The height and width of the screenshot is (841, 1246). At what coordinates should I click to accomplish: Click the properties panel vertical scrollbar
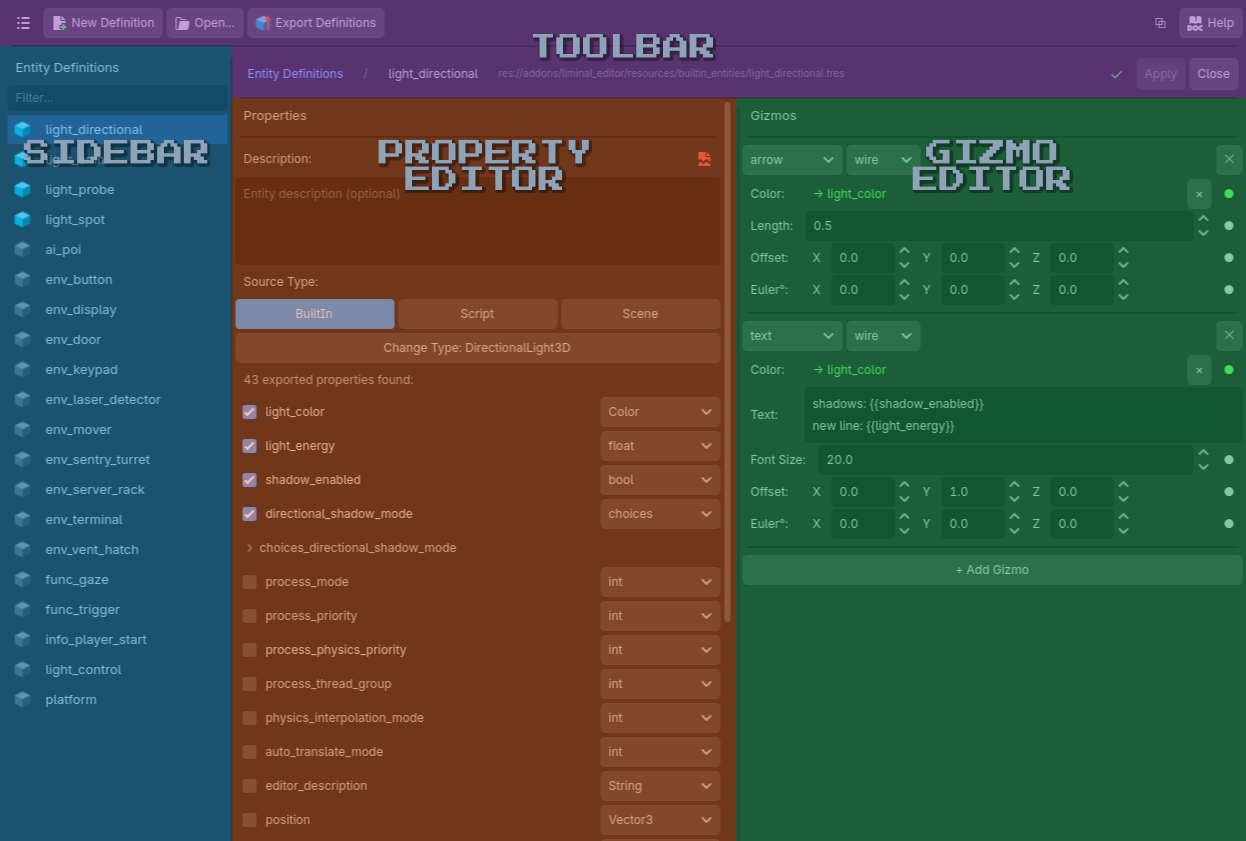[728, 360]
